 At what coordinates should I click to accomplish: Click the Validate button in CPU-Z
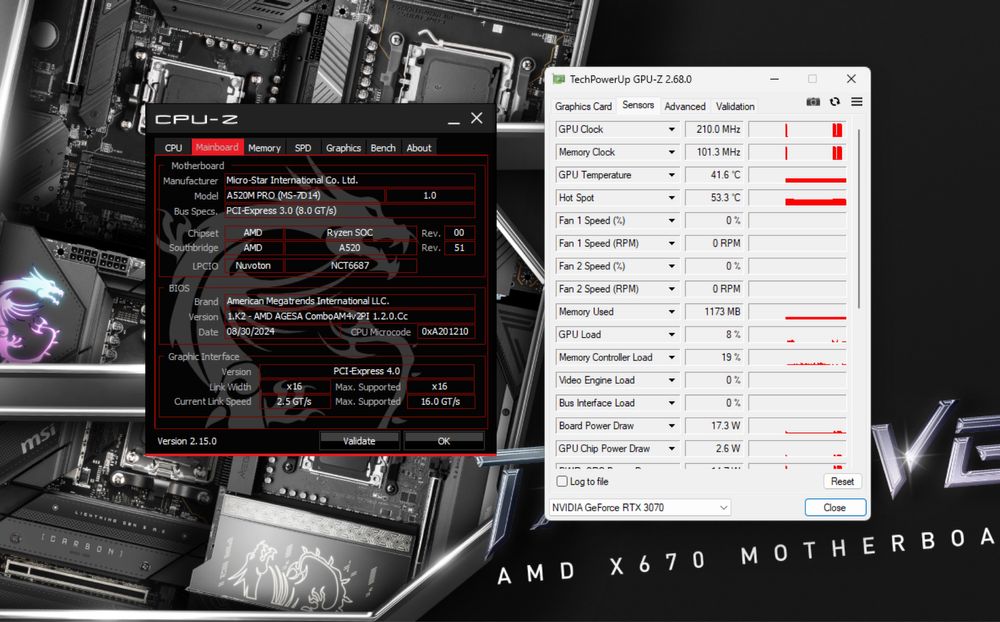[x=359, y=441]
